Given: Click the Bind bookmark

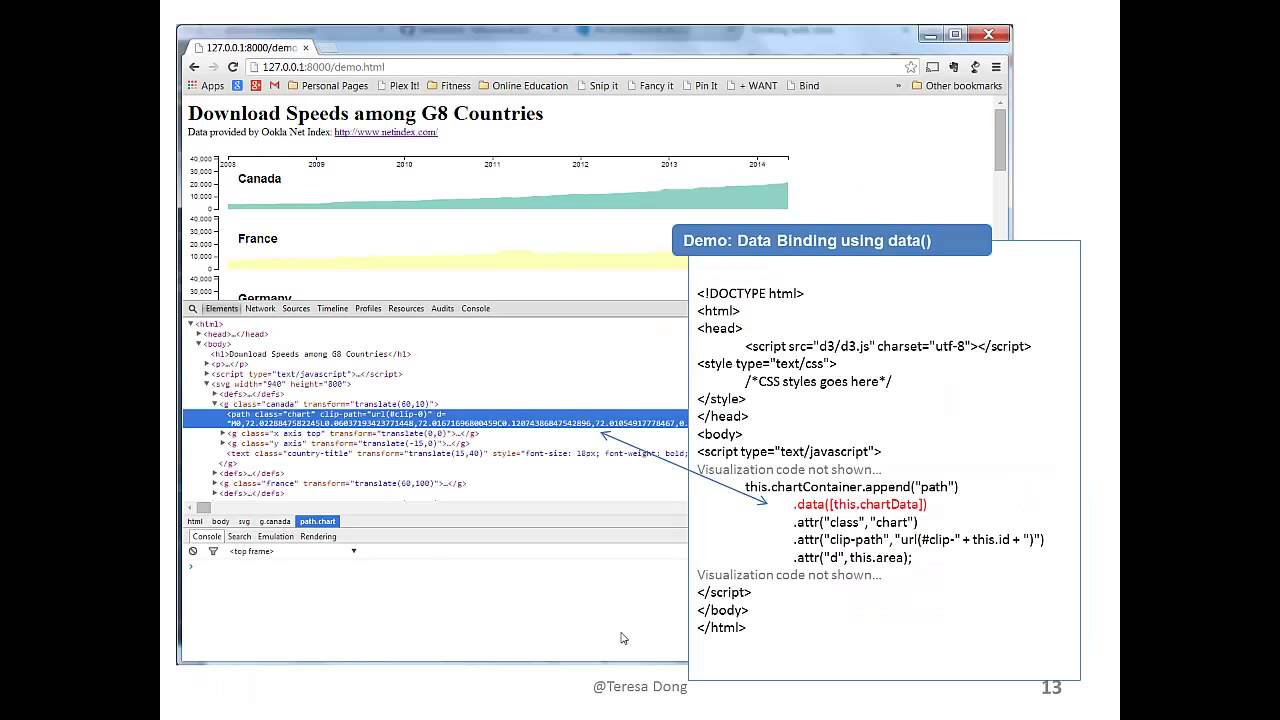Looking at the screenshot, I should pos(803,86).
